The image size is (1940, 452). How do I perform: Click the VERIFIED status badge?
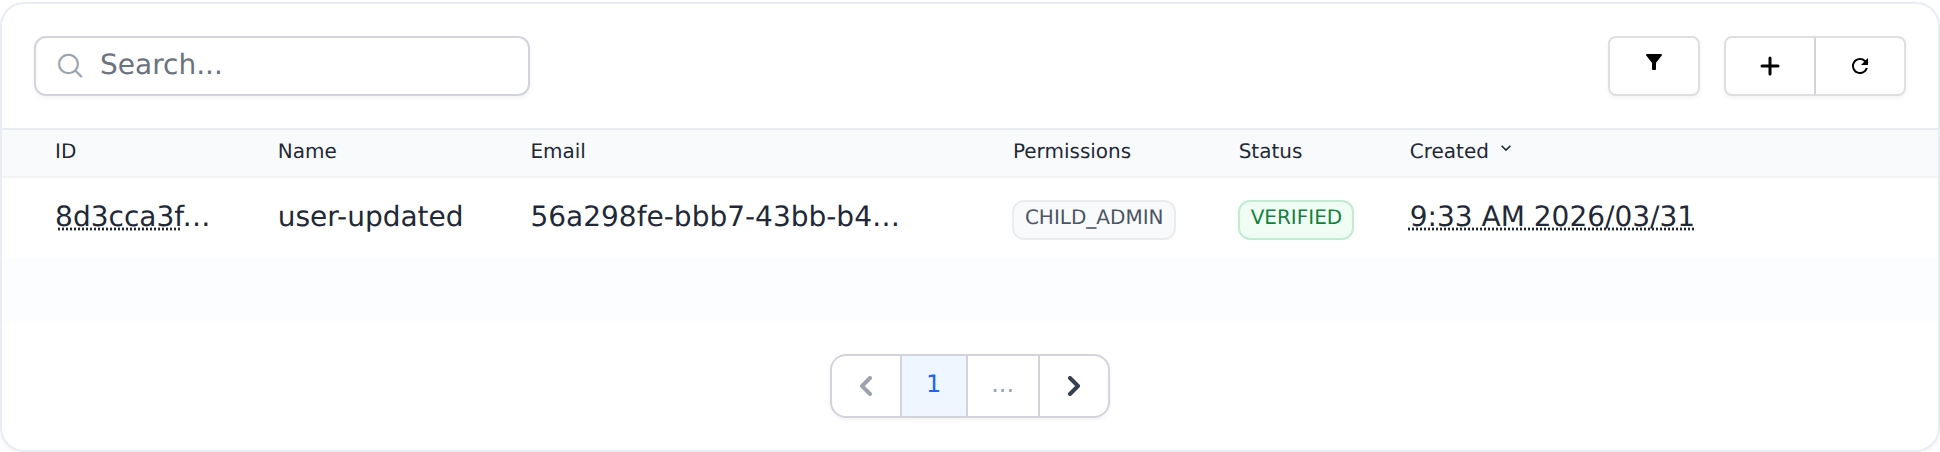point(1295,218)
